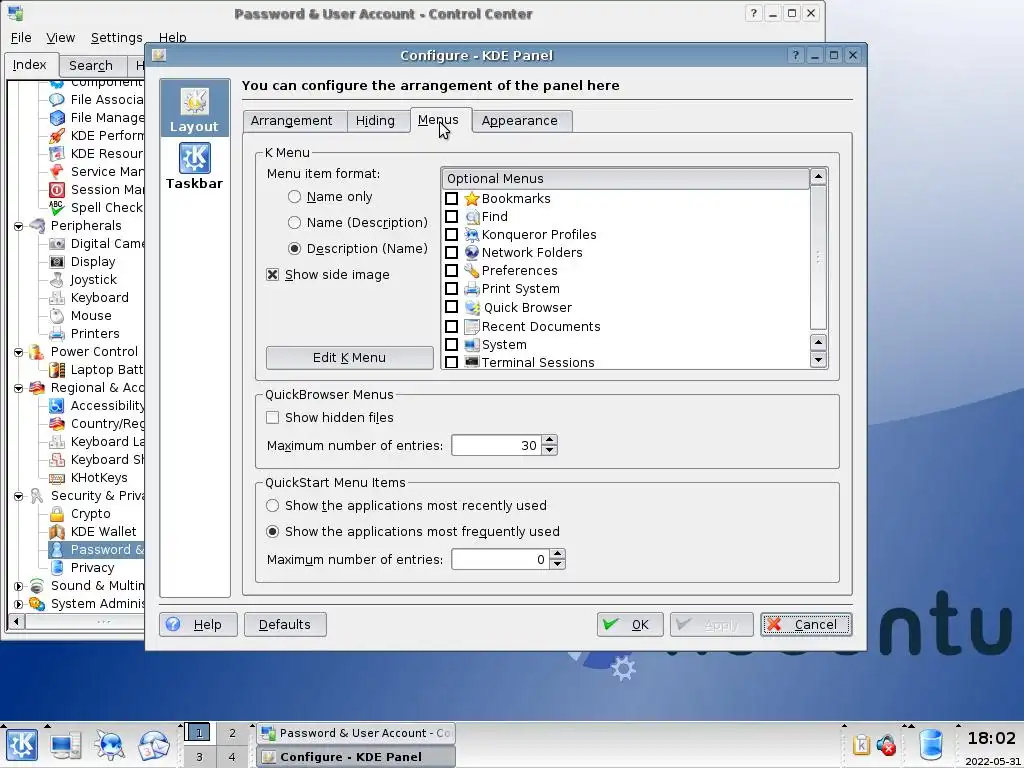Switch to the Arrangement tab

pos(291,121)
